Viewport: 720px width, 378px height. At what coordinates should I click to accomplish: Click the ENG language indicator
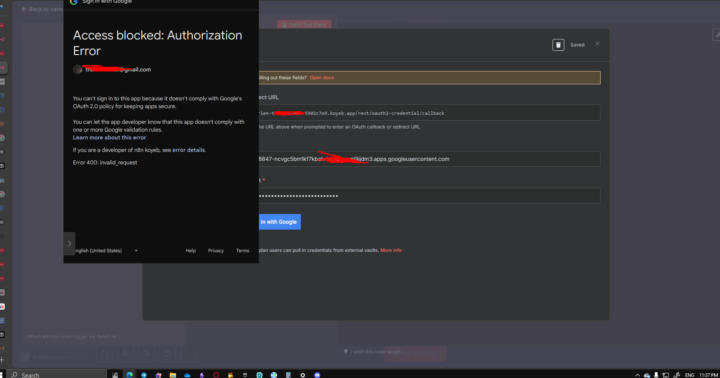tap(689, 375)
